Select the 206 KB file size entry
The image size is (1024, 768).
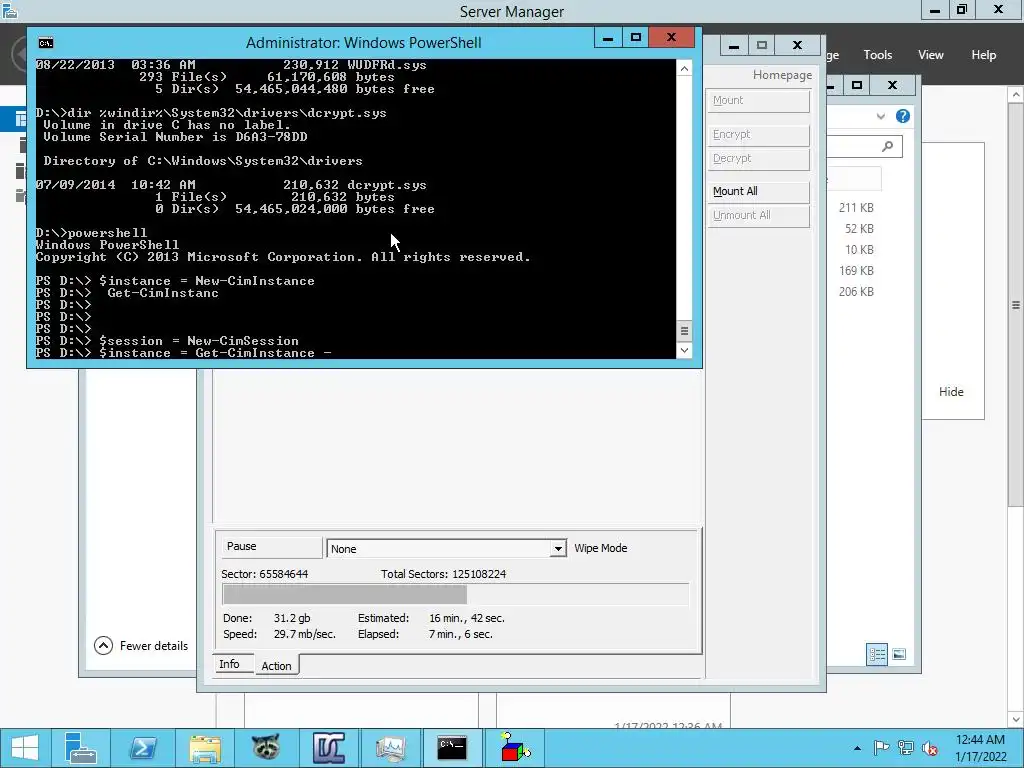[x=856, y=291]
